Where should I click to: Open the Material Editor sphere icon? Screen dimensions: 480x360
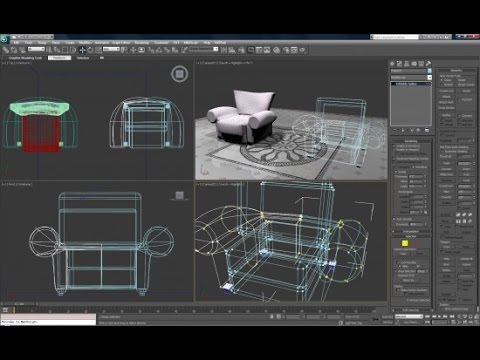(276, 50)
